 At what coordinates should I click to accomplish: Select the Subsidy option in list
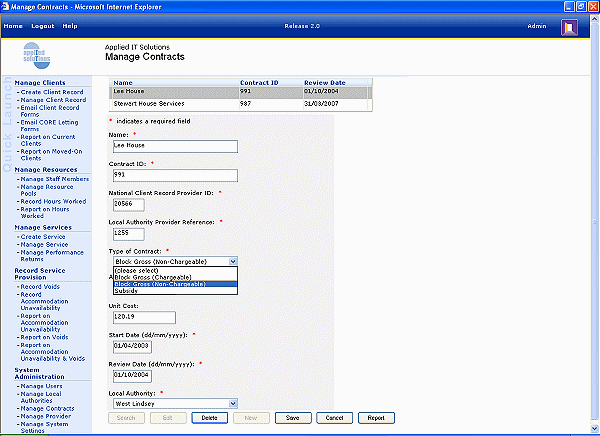[126, 291]
